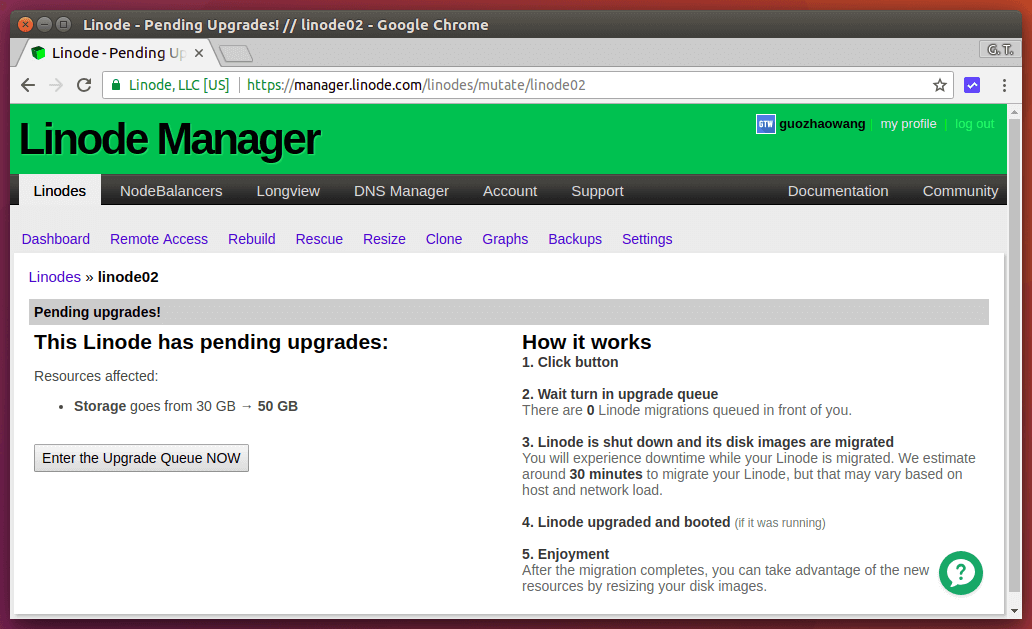The width and height of the screenshot is (1032, 629).
Task: Click the guozhaowang user avatar icon
Action: pos(765,124)
